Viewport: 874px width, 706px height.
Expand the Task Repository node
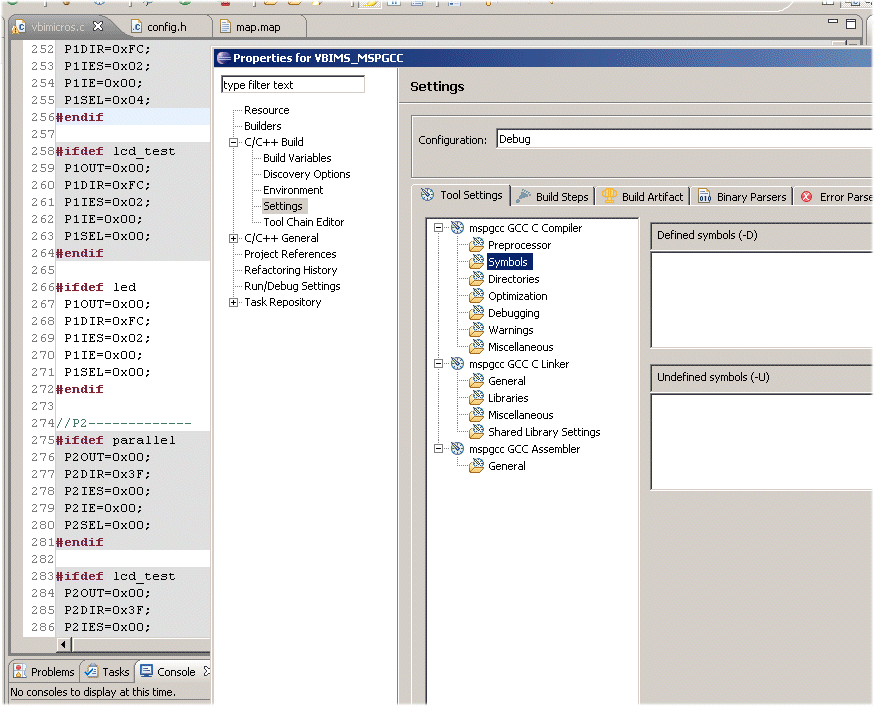(234, 302)
